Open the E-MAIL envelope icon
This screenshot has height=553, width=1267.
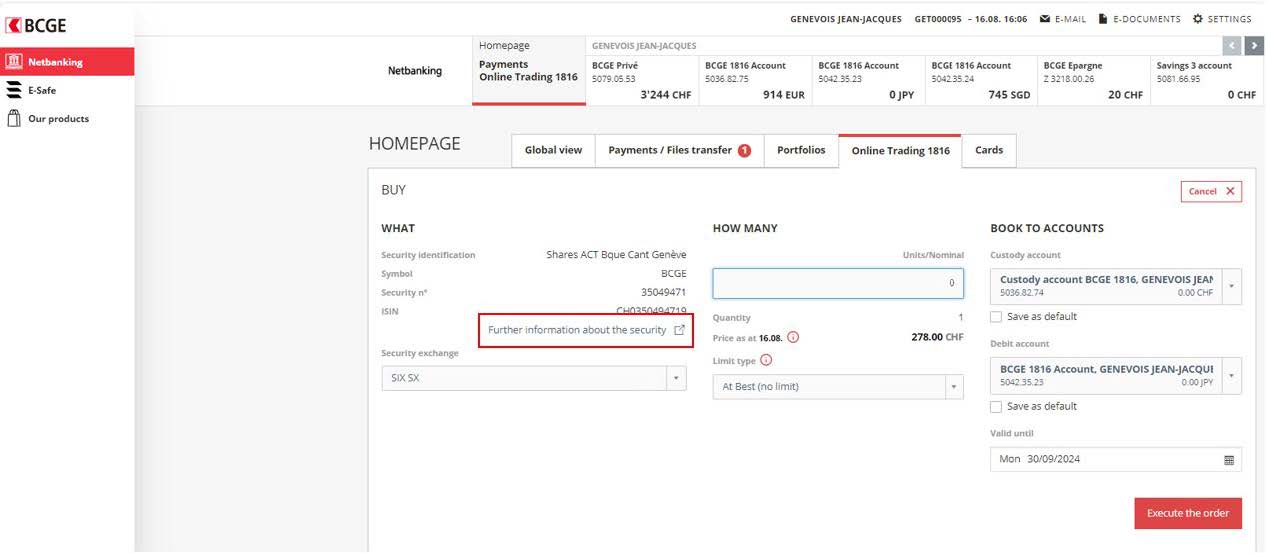(x=1045, y=19)
